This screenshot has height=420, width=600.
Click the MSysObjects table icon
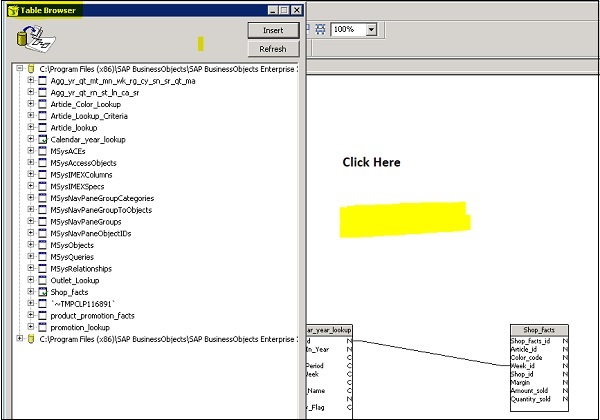point(43,245)
